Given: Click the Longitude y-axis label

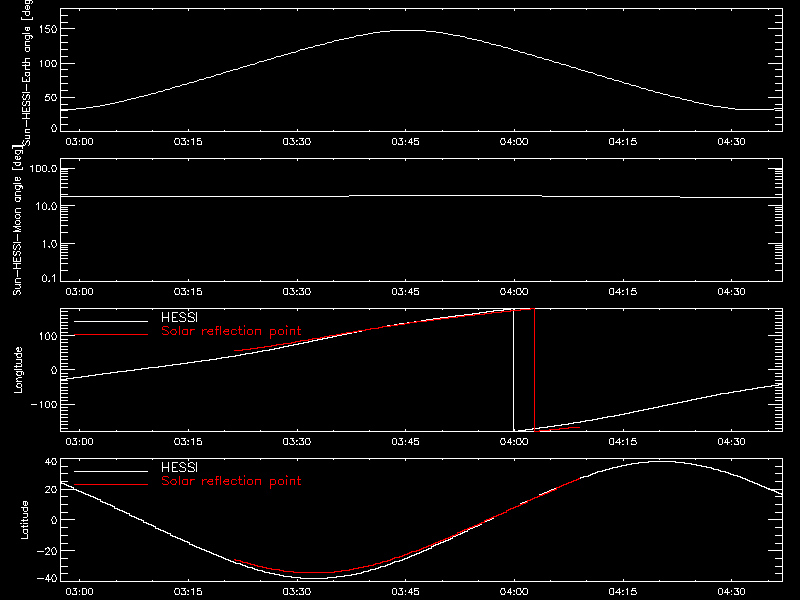Looking at the screenshot, I should (x=18, y=370).
